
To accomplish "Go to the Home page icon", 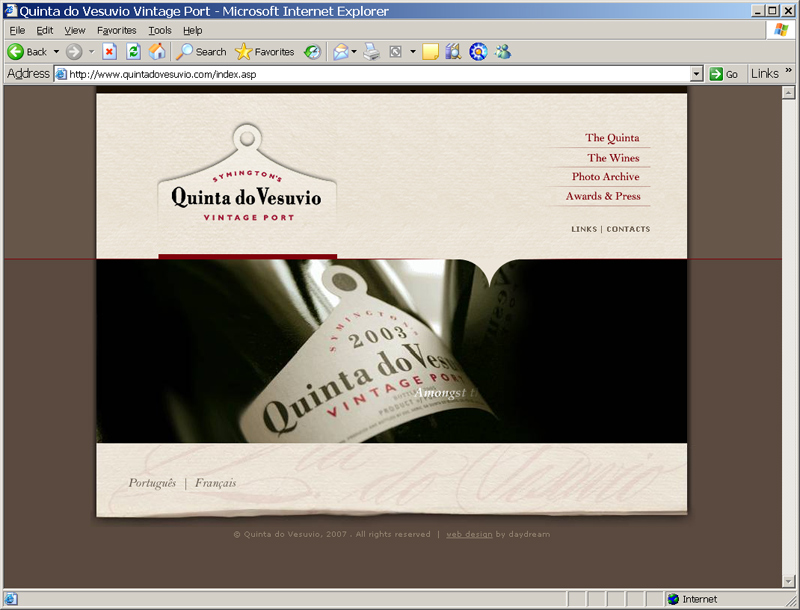I will tap(157, 52).
